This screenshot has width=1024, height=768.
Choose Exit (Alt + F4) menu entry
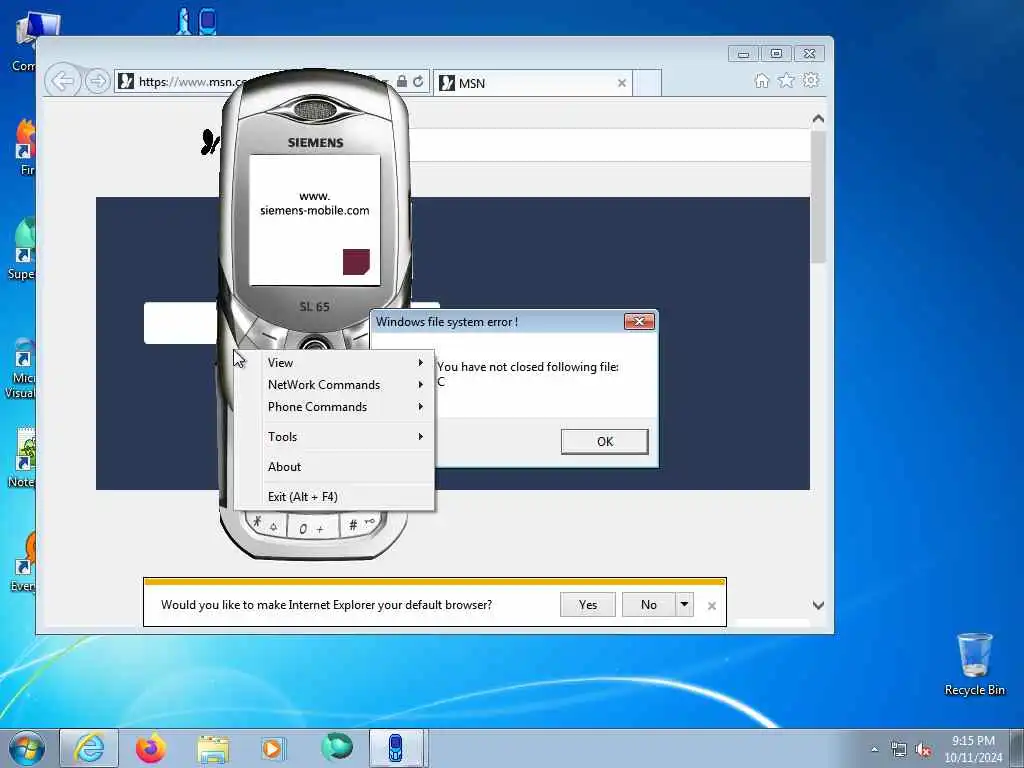pyautogui.click(x=334, y=496)
